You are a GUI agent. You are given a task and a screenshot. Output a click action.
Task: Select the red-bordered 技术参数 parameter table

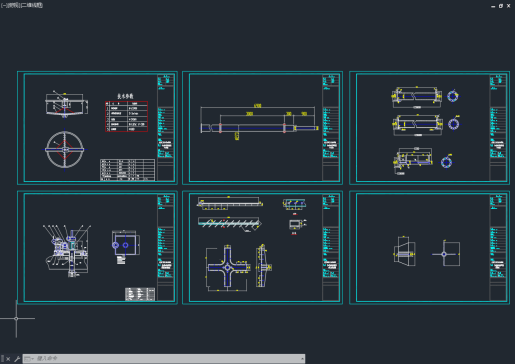[x=126, y=116]
